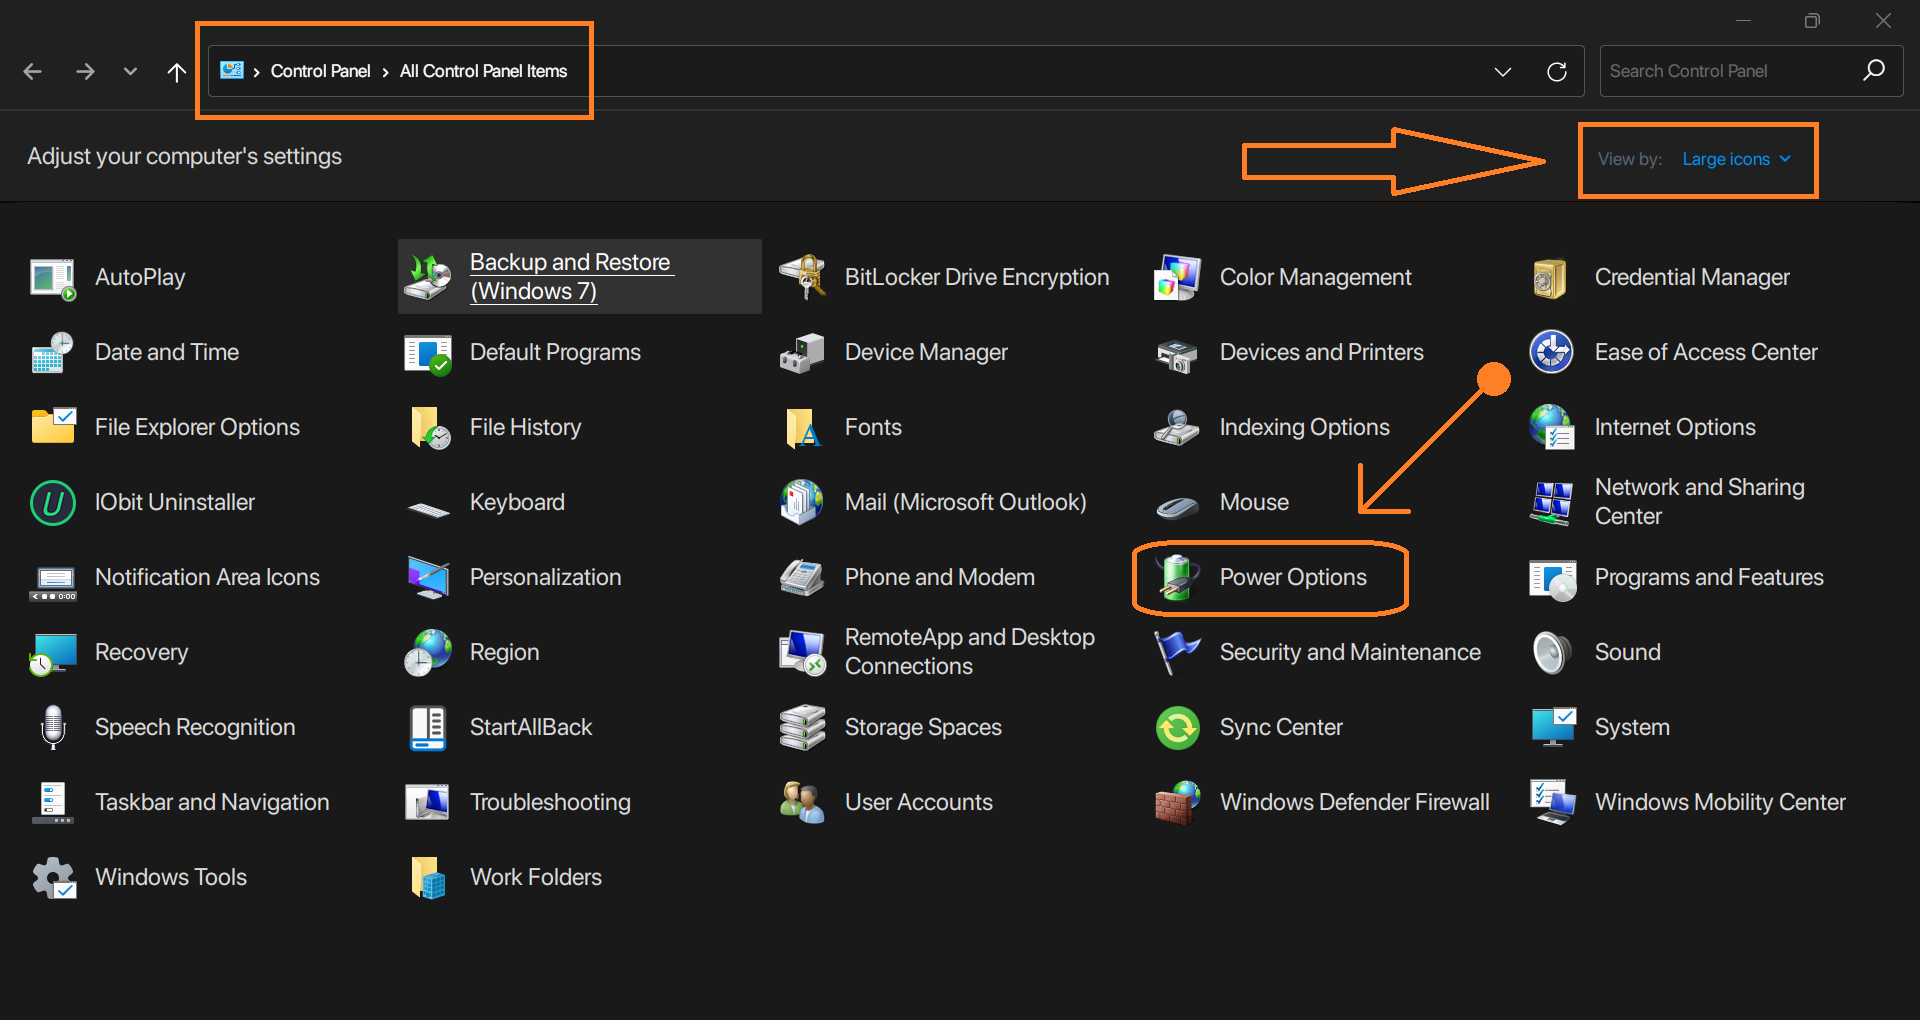Expand the View by Large icons dropdown
The height and width of the screenshot is (1020, 1920).
[x=1736, y=159]
